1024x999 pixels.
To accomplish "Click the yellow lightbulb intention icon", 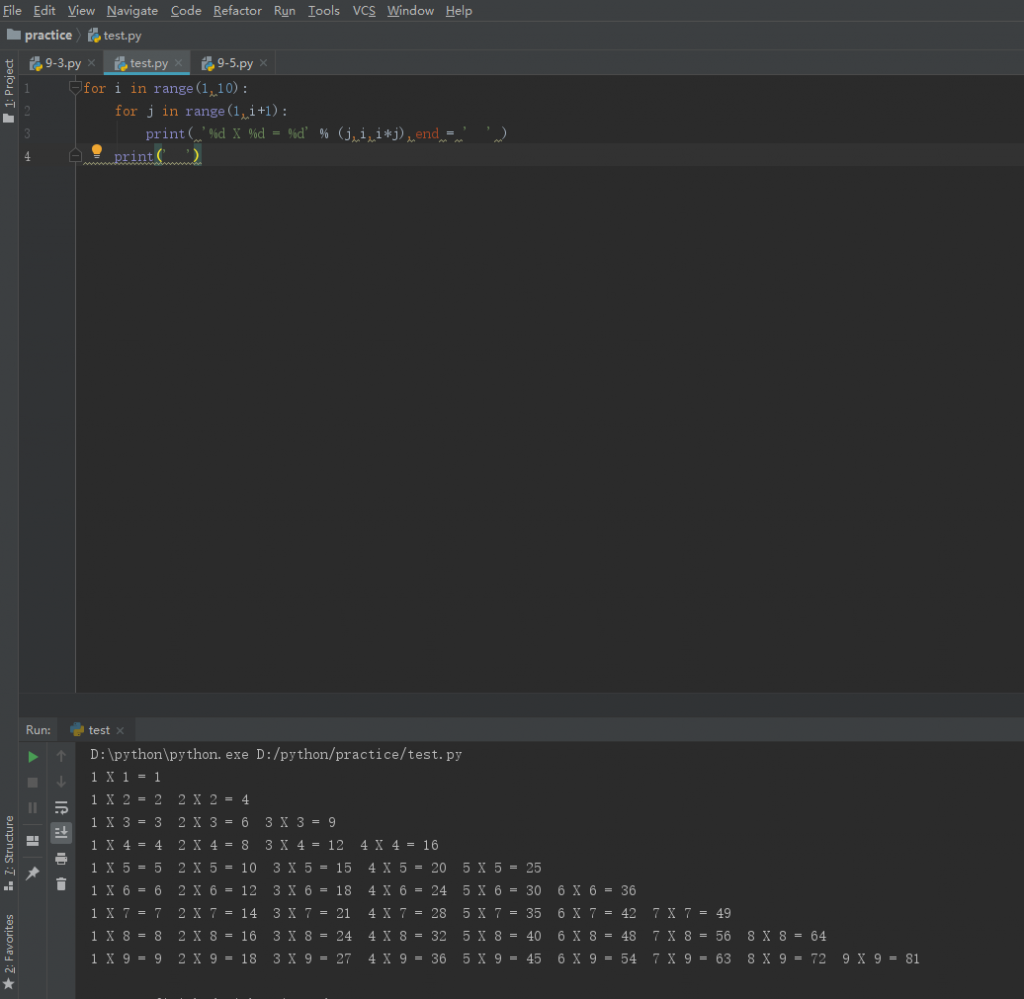I will (97, 152).
